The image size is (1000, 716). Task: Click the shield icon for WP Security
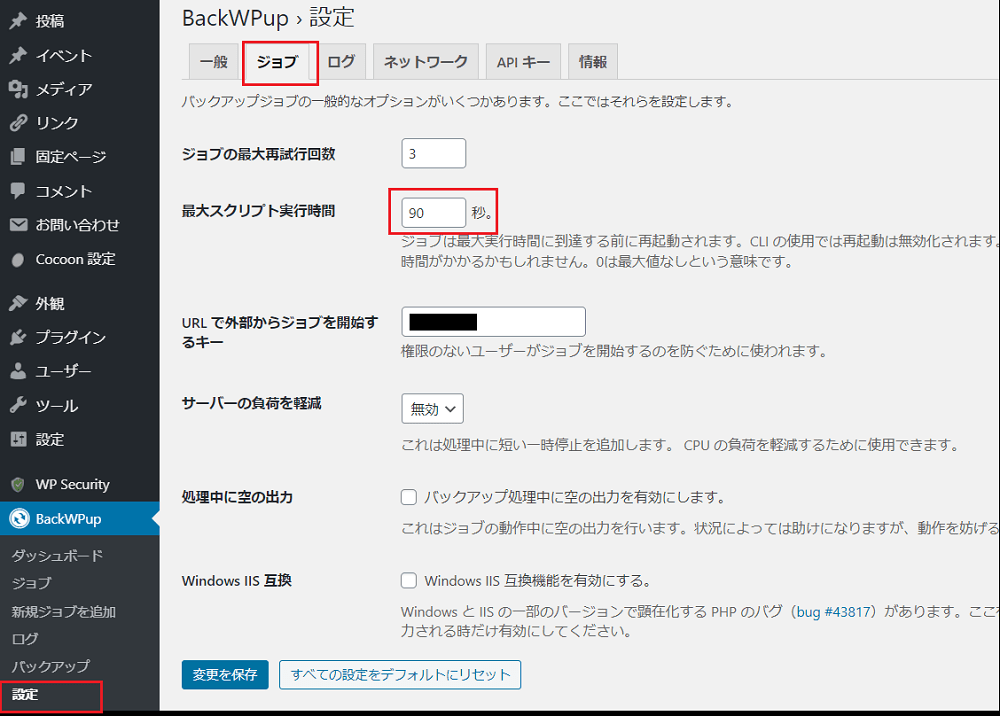(x=18, y=484)
